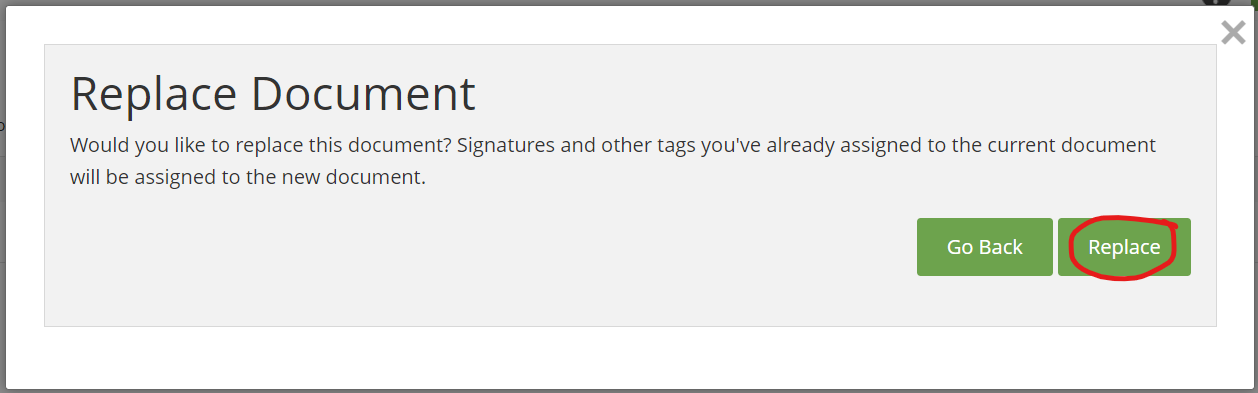Close the Replace Document dialog with X
Screen dimensions: 1258x393
(1233, 32)
